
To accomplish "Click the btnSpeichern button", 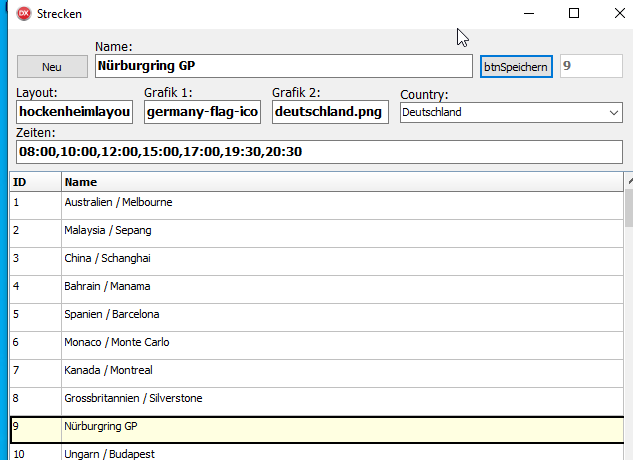I will (516, 66).
